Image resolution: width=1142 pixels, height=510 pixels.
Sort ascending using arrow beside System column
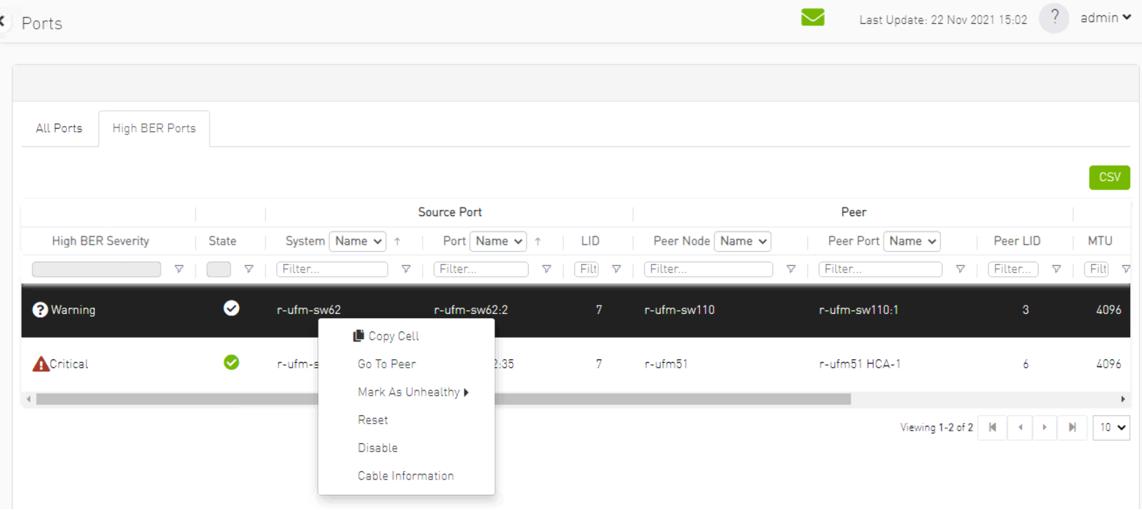click(x=397, y=241)
